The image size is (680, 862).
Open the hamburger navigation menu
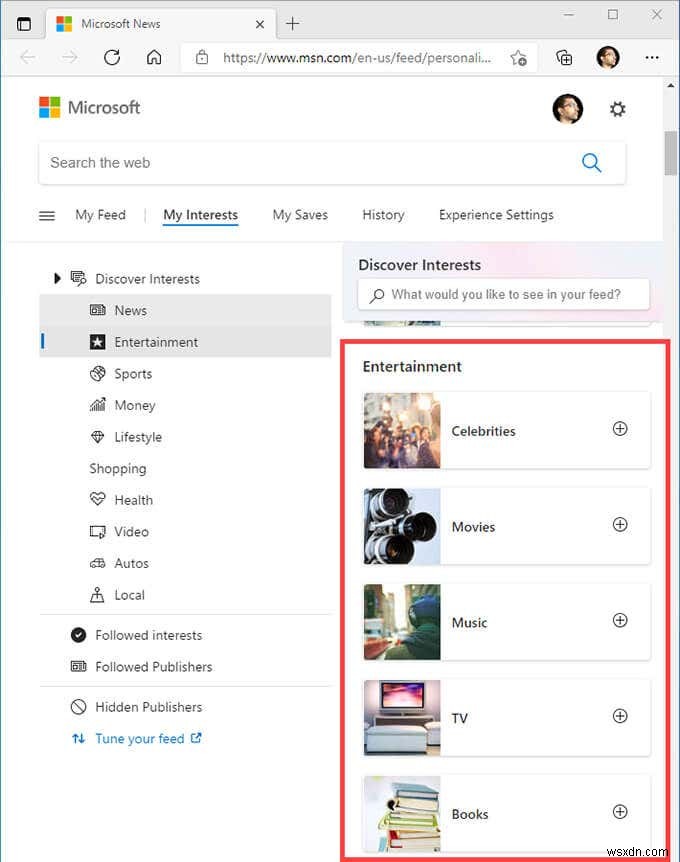click(46, 214)
